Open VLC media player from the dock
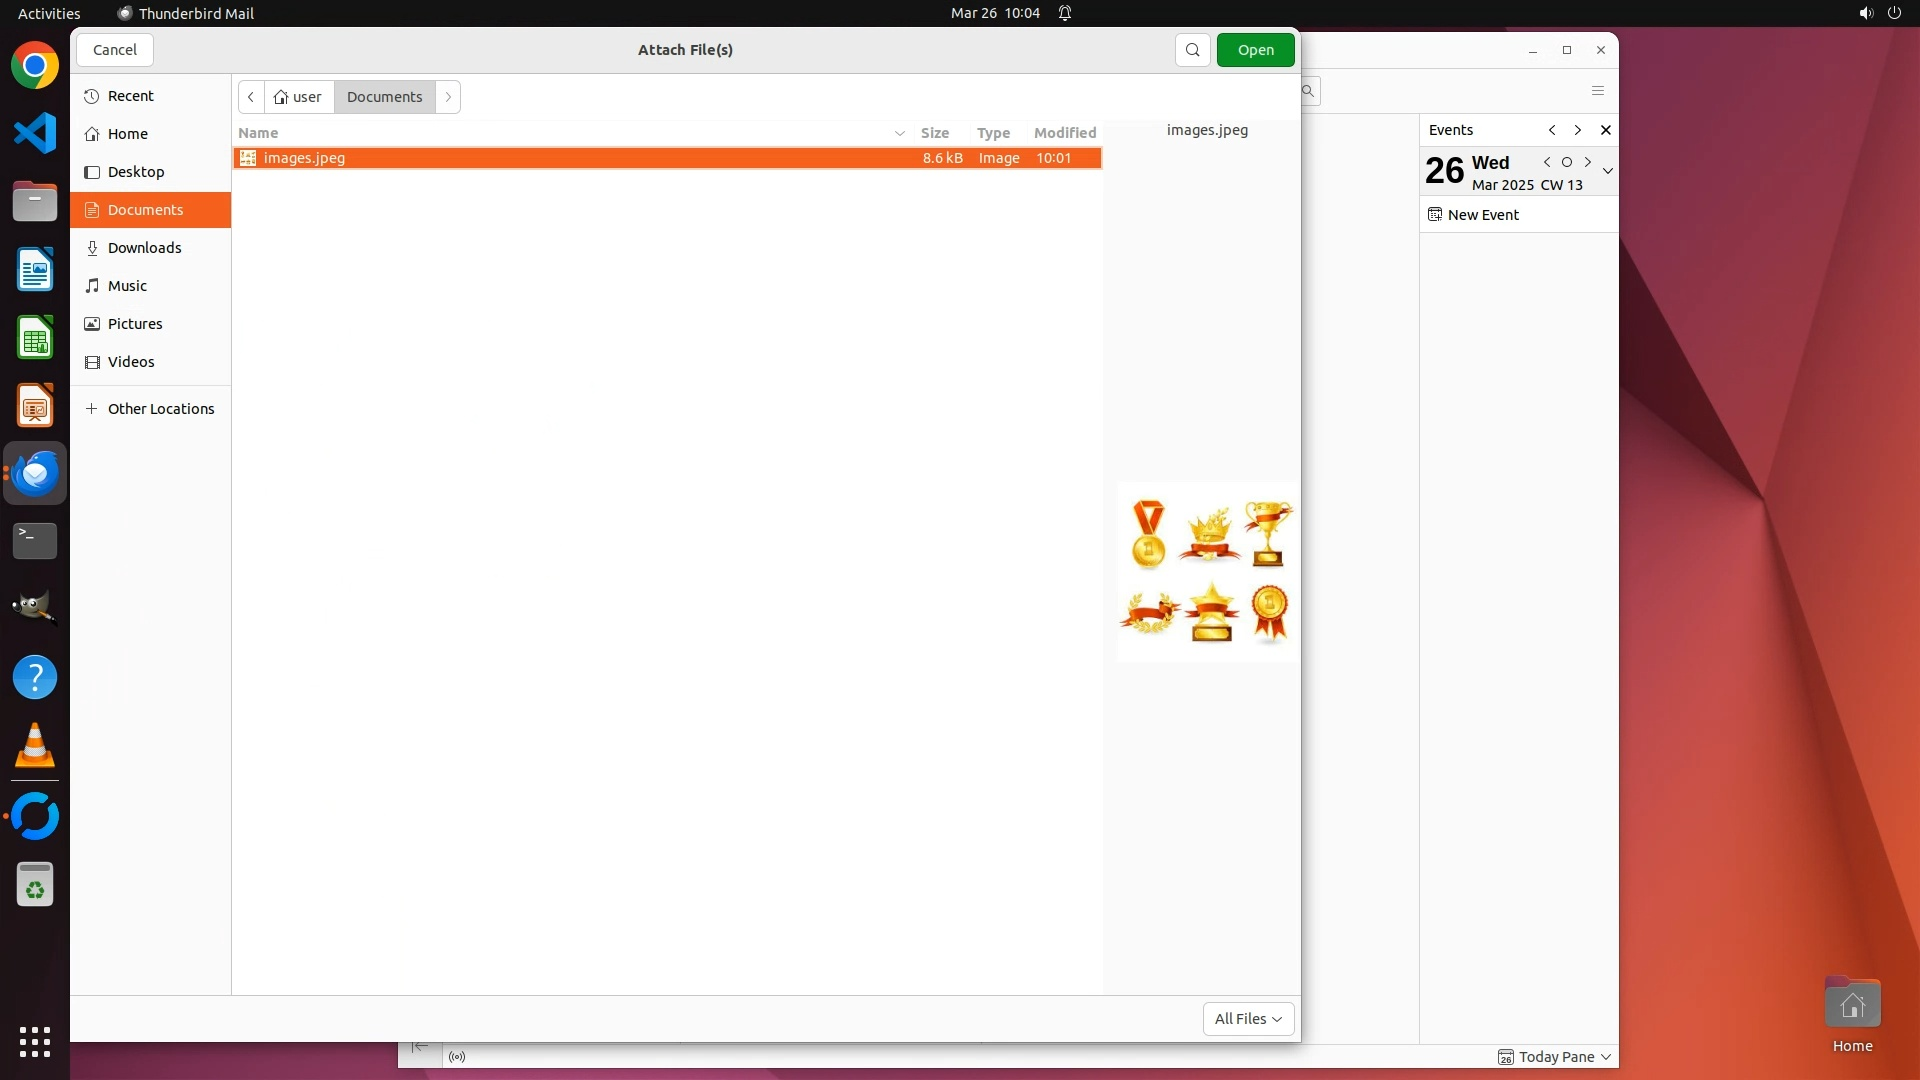The image size is (1920, 1080). 35,746
